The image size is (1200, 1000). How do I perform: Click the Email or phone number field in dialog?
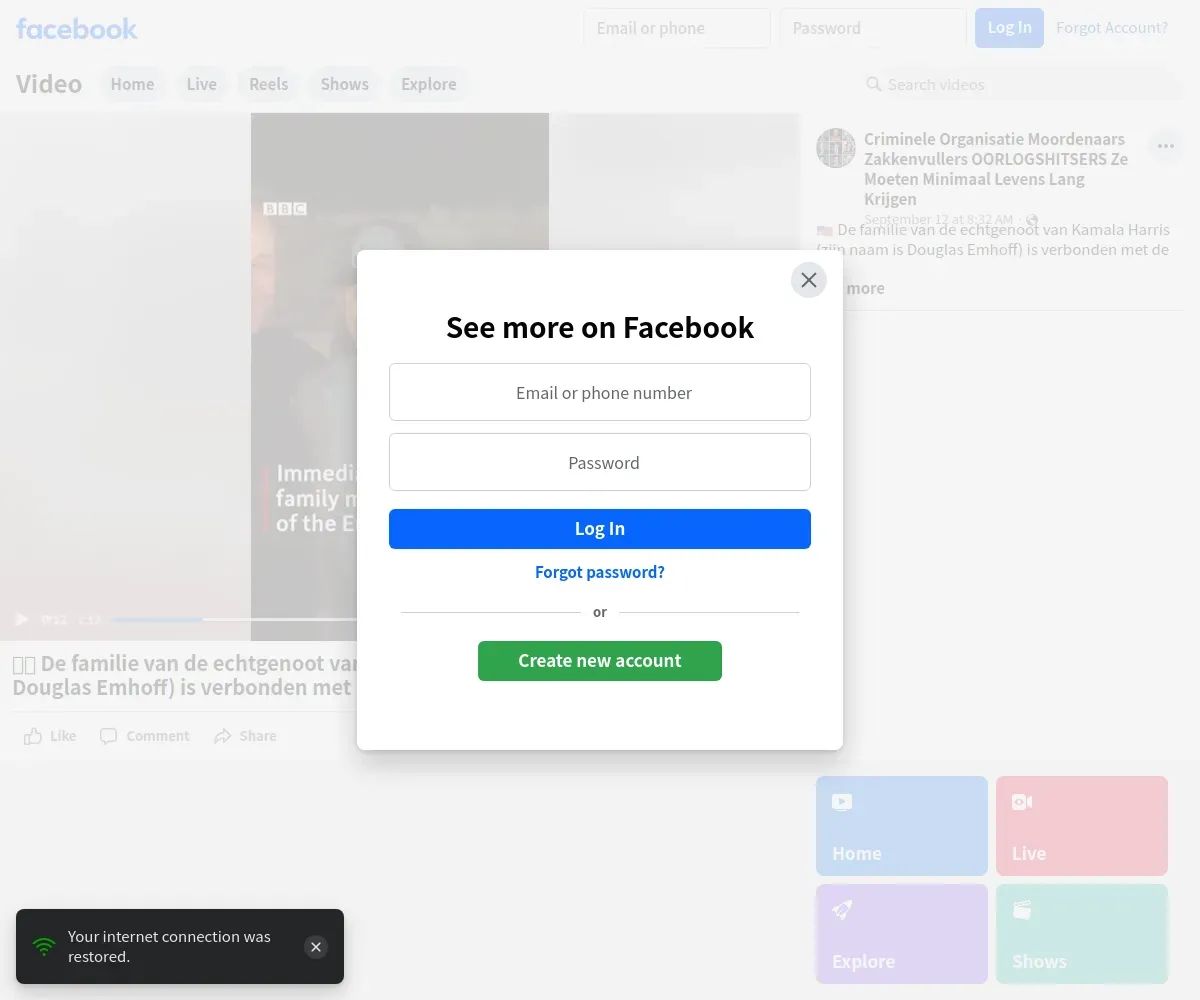(600, 392)
